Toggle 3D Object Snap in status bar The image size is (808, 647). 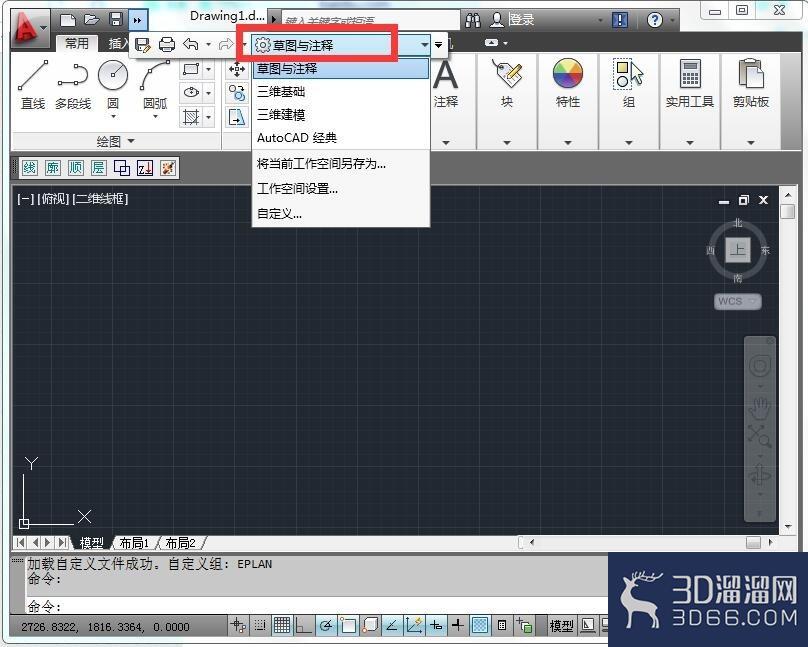(x=370, y=625)
